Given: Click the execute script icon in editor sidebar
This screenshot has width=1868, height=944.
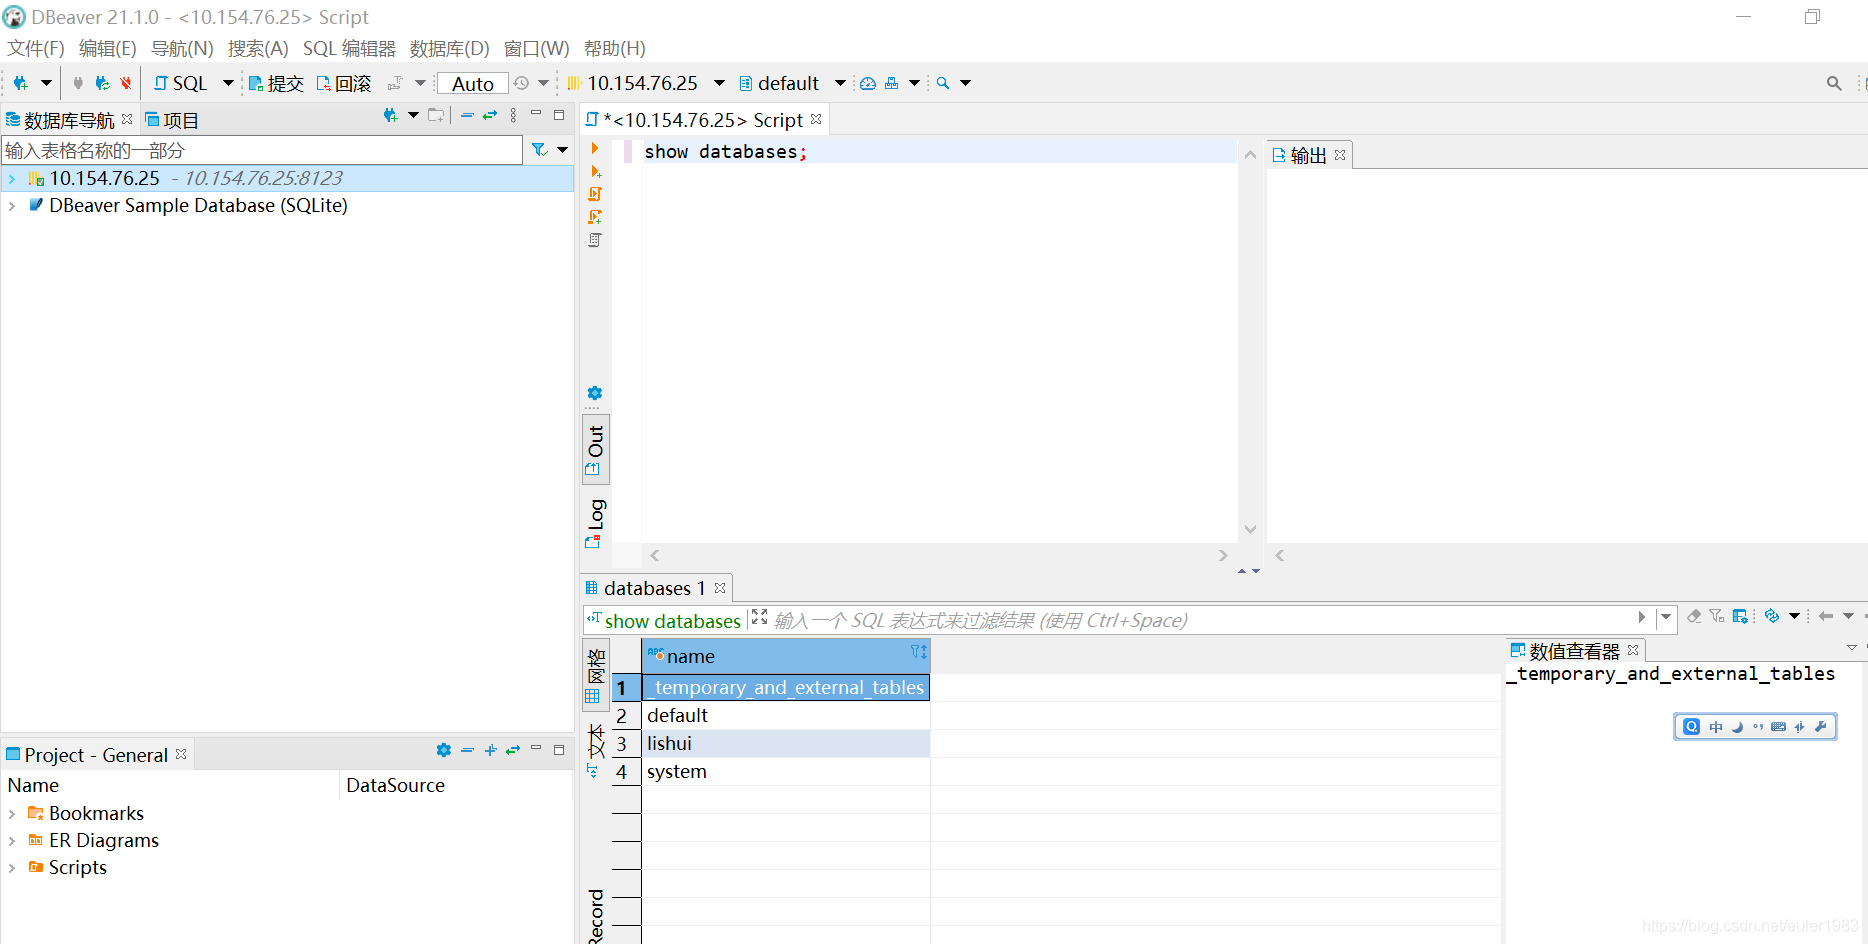Looking at the screenshot, I should [595, 194].
